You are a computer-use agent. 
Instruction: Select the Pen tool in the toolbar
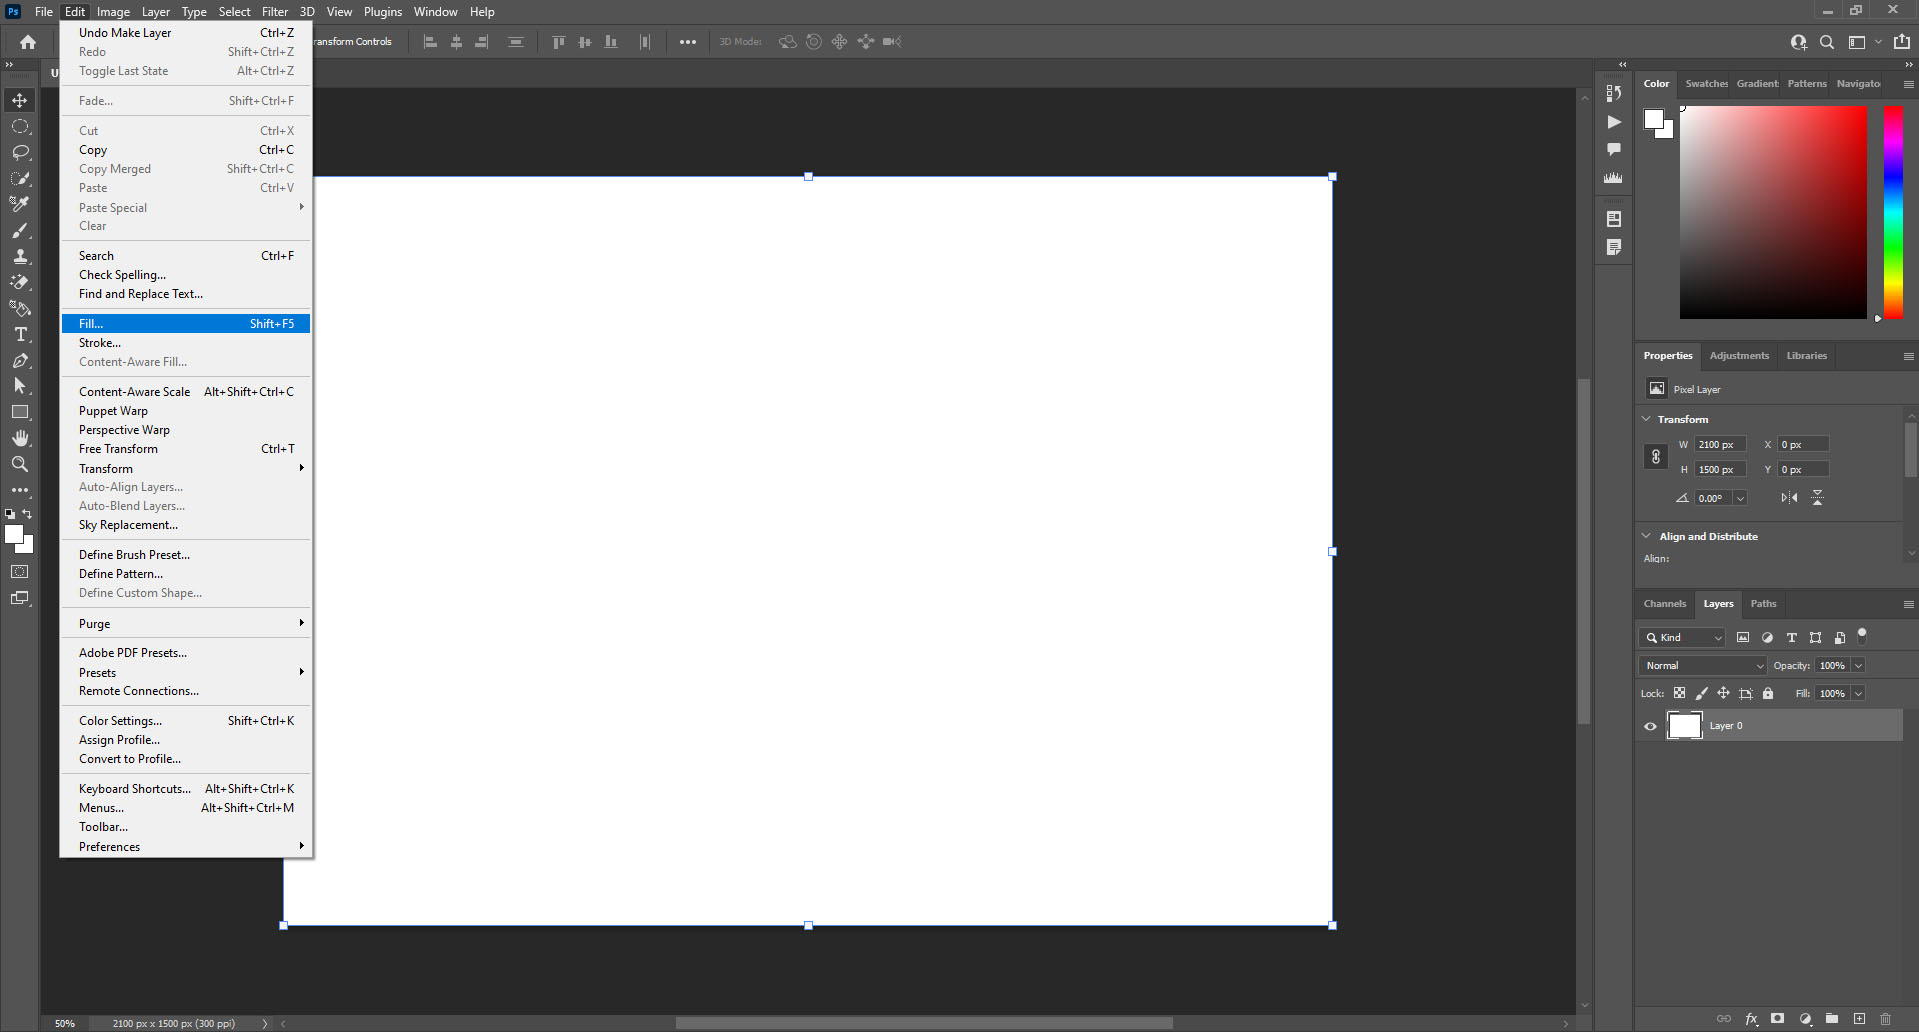coord(20,361)
